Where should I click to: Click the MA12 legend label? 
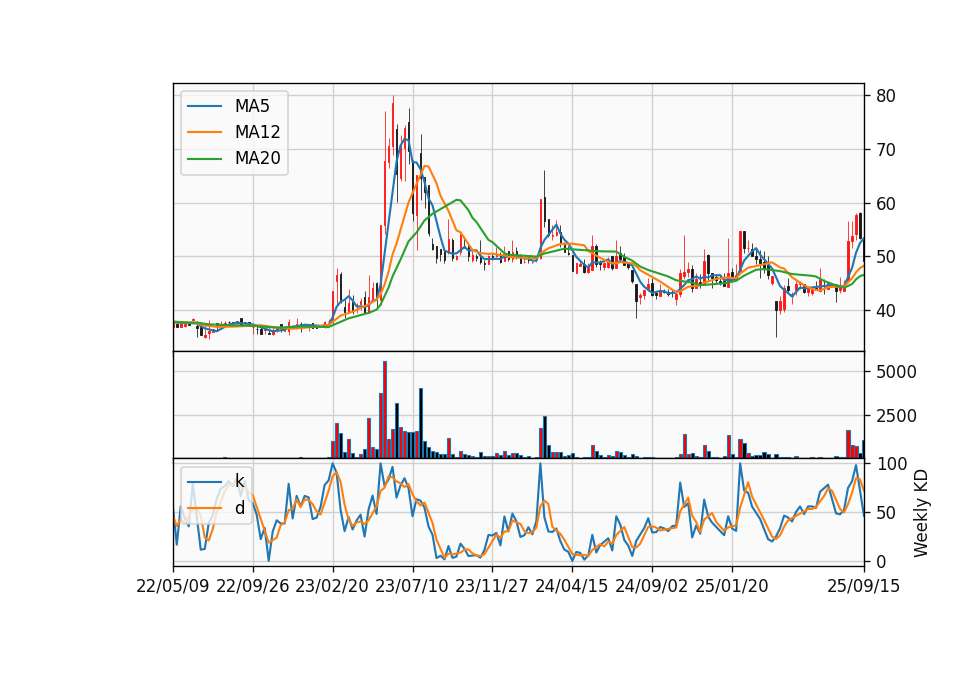(257, 132)
